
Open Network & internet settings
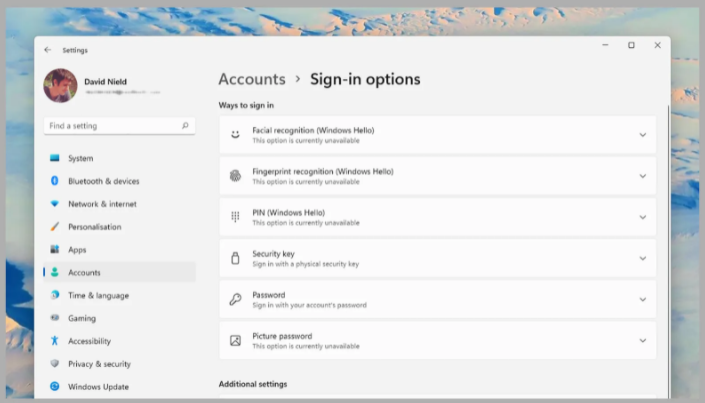point(120,204)
